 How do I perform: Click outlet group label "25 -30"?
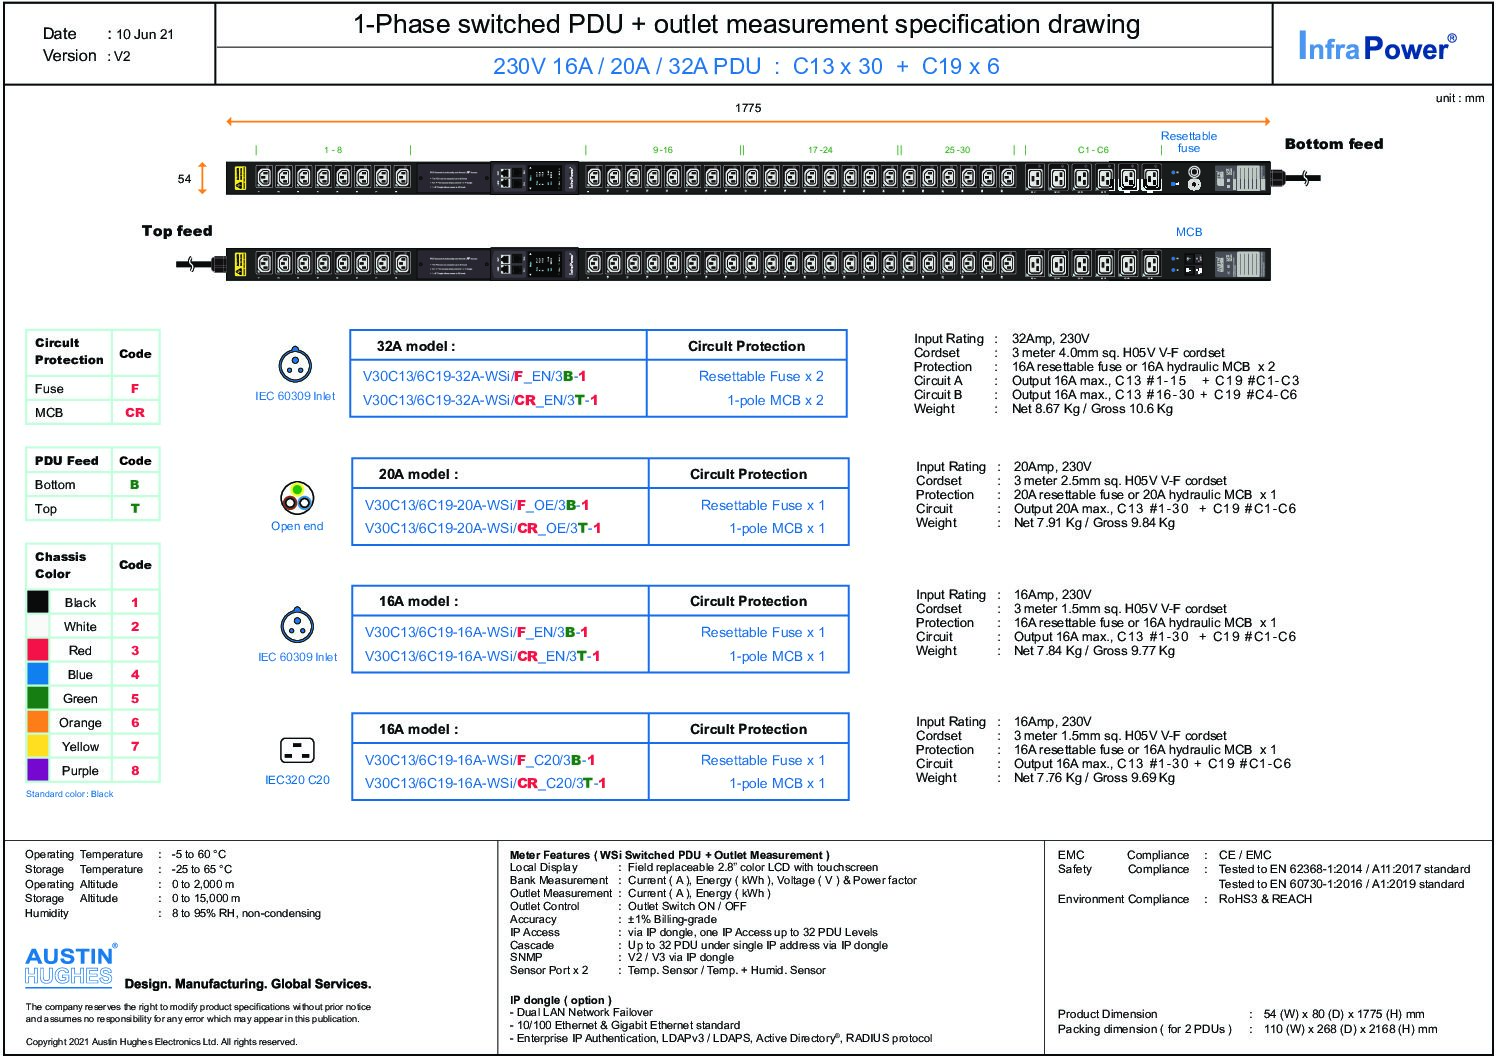(957, 150)
